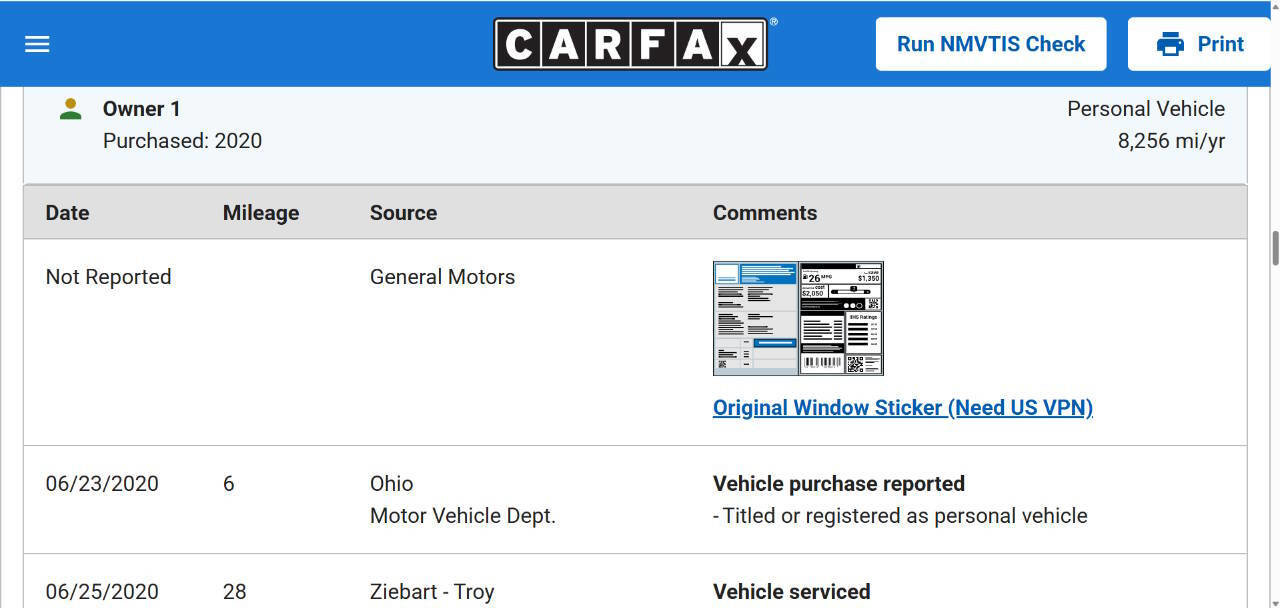Select 'Motor Vehicle Dept.' text

[463, 516]
